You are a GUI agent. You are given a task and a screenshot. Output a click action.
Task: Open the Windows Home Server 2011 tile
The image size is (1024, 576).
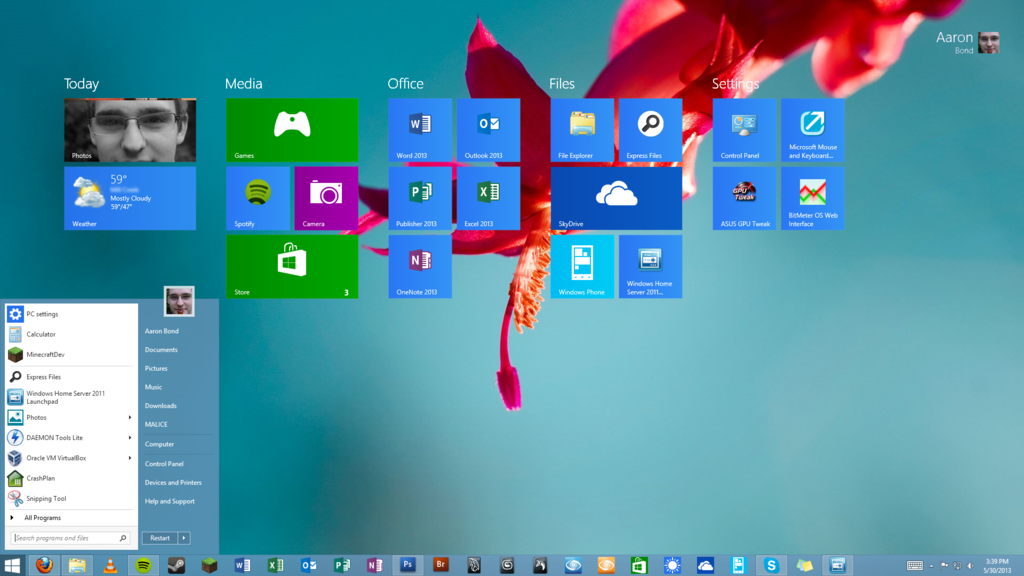[650, 266]
